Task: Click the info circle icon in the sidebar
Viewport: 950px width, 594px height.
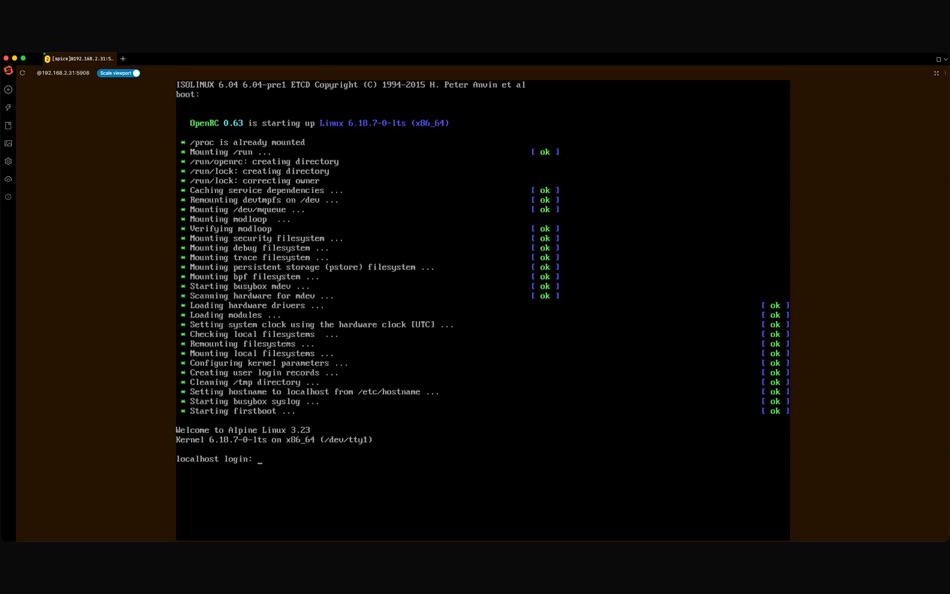Action: pyautogui.click(x=8, y=197)
